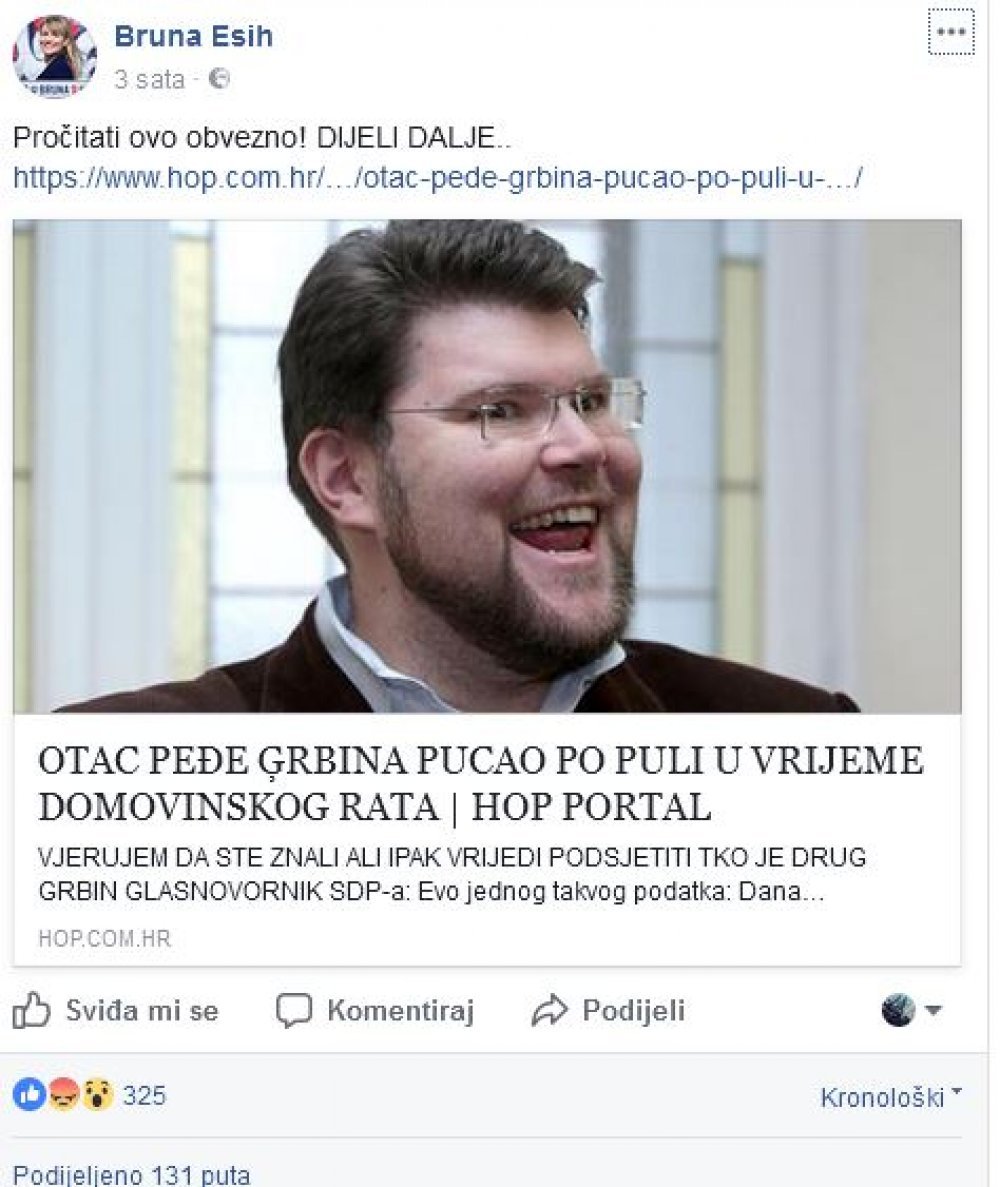Open article headline OTAC PEĐE GRBINA PUCAO
Image resolution: width=1000 pixels, height=1187 pixels.
click(x=481, y=783)
